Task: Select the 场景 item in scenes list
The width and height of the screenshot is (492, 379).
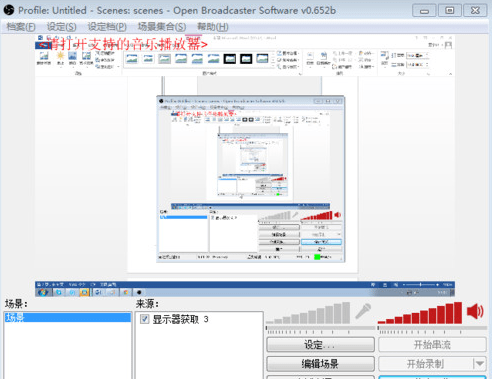Action: click(x=68, y=317)
